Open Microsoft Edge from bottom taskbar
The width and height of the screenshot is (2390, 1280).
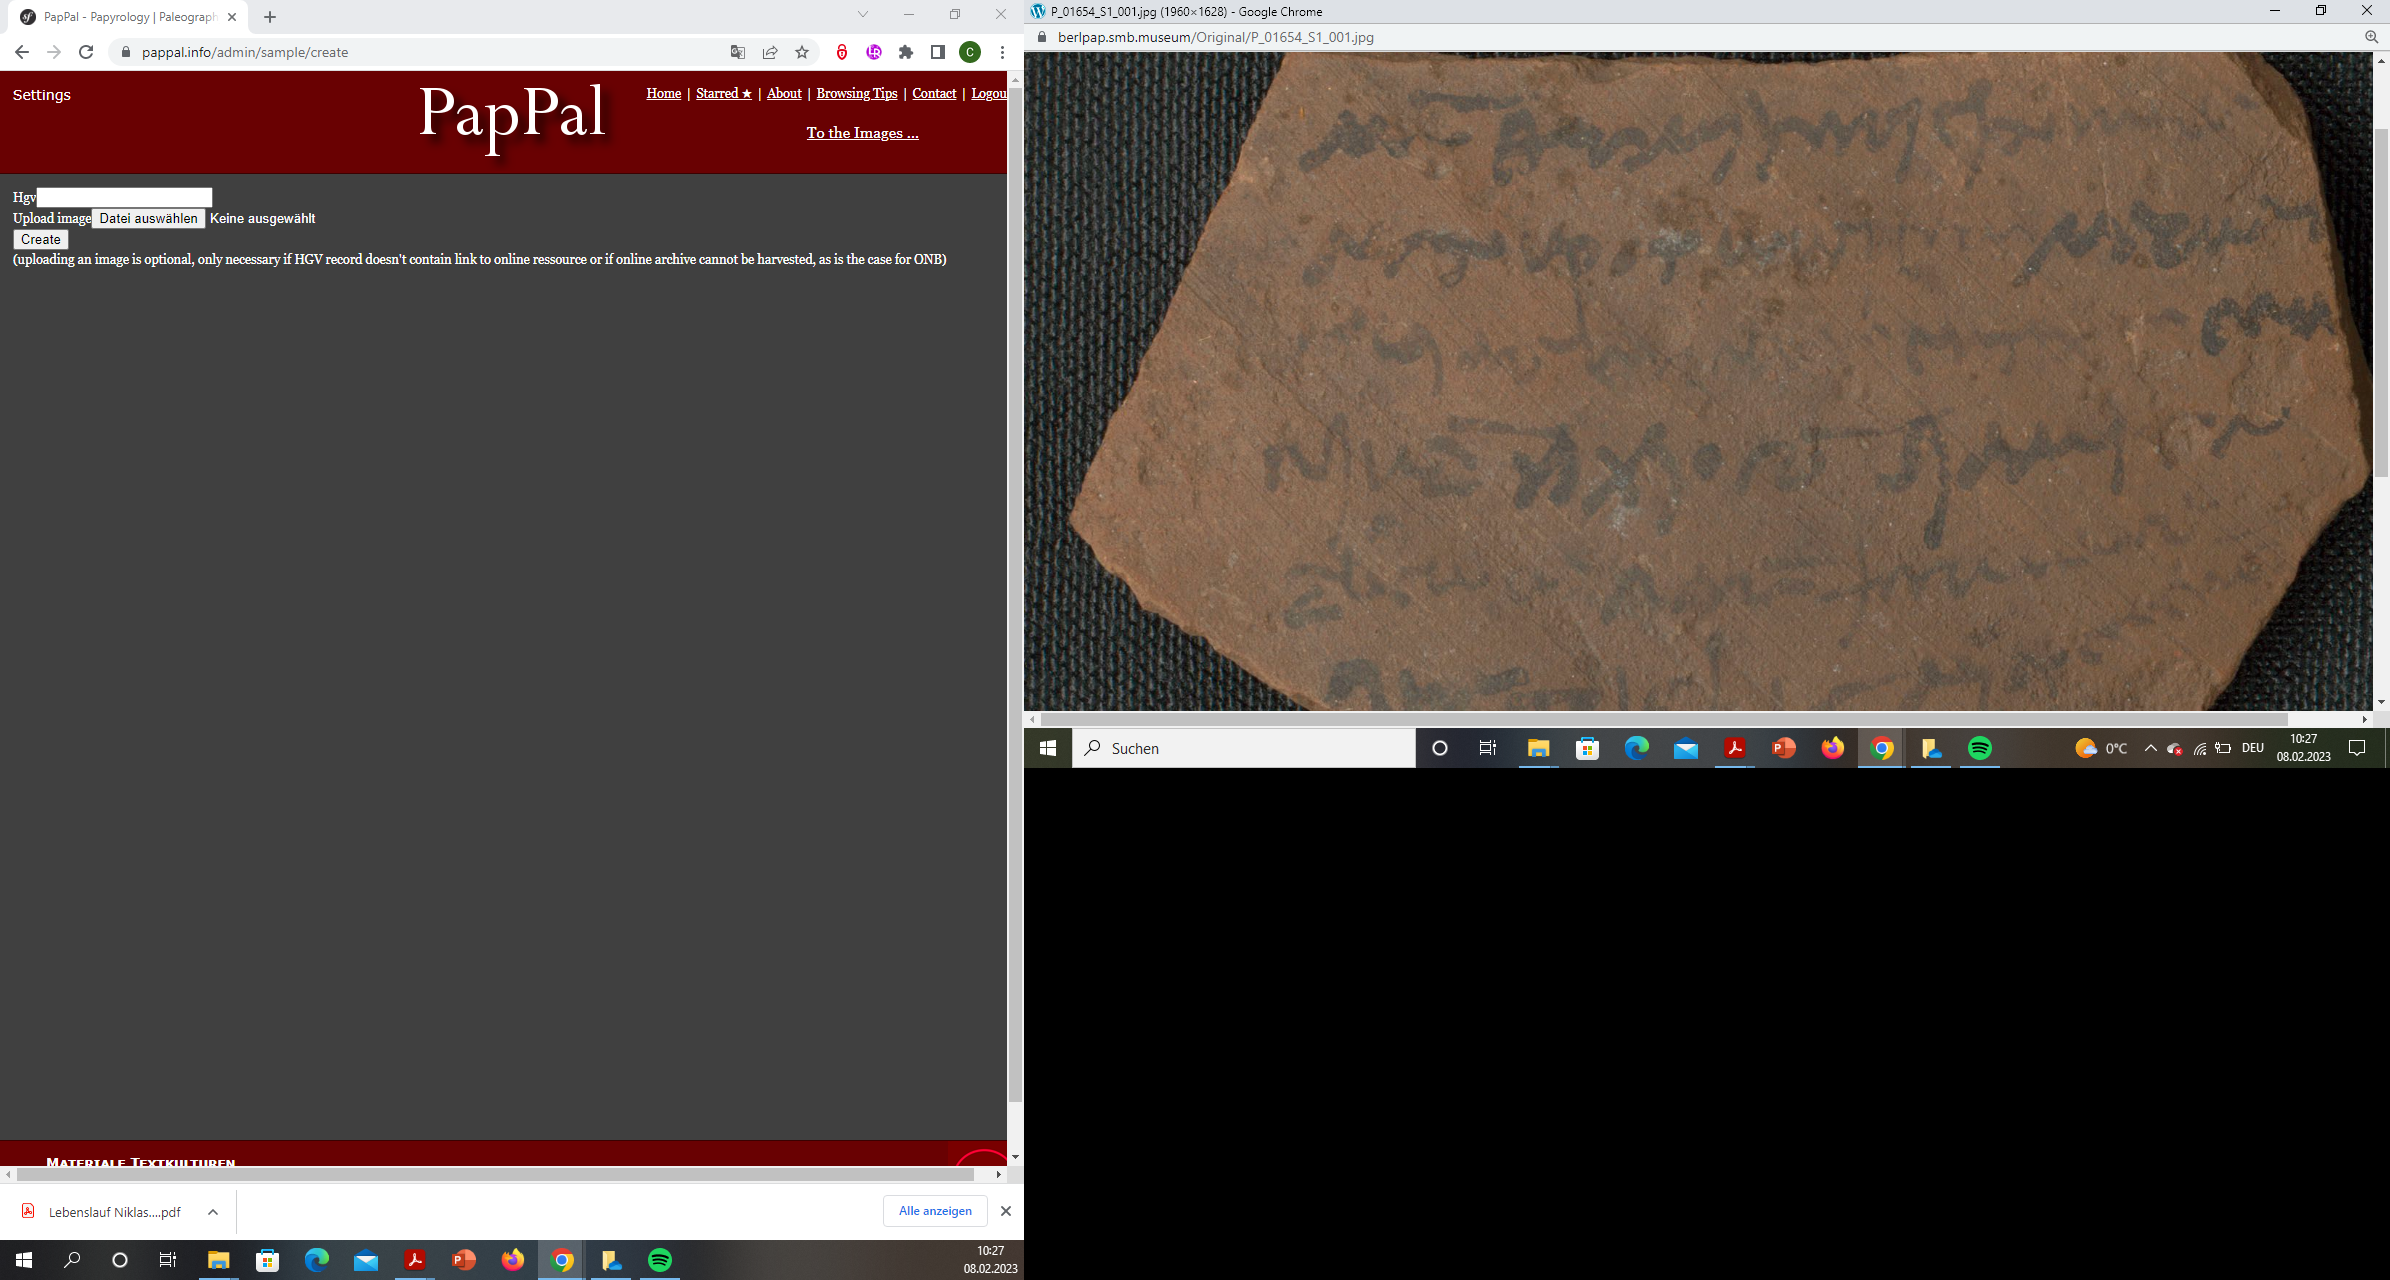point(316,1260)
